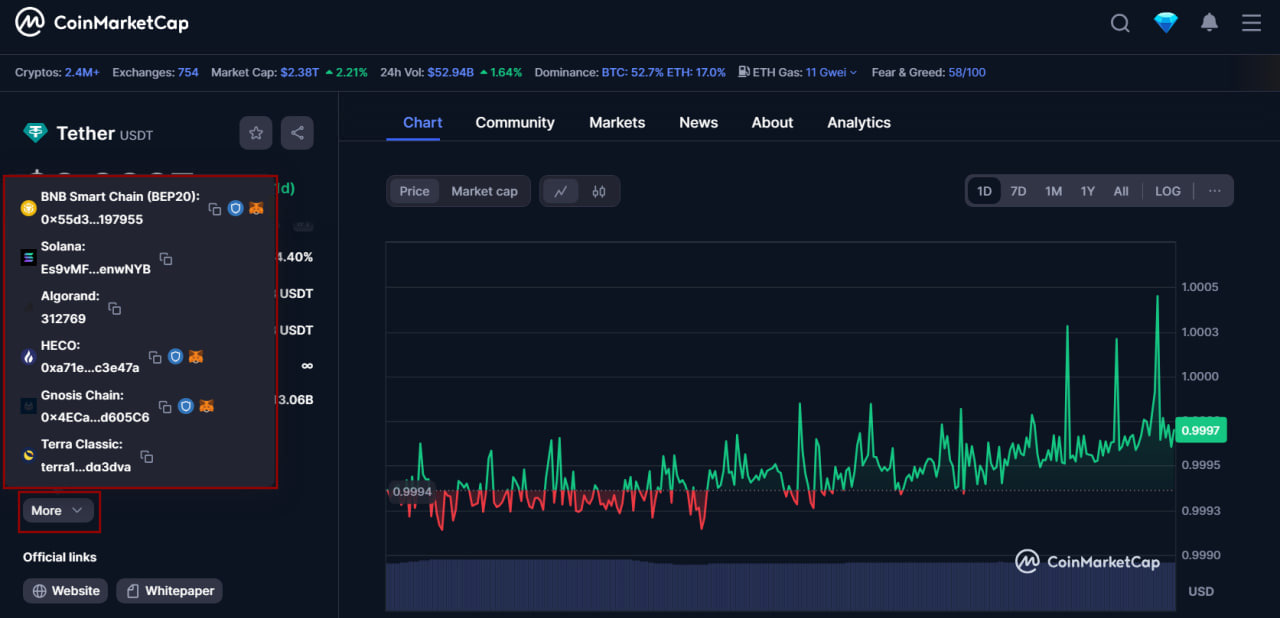Image resolution: width=1280 pixels, height=618 pixels.
Task: Select the 1M time range
Action: pos(1053,191)
